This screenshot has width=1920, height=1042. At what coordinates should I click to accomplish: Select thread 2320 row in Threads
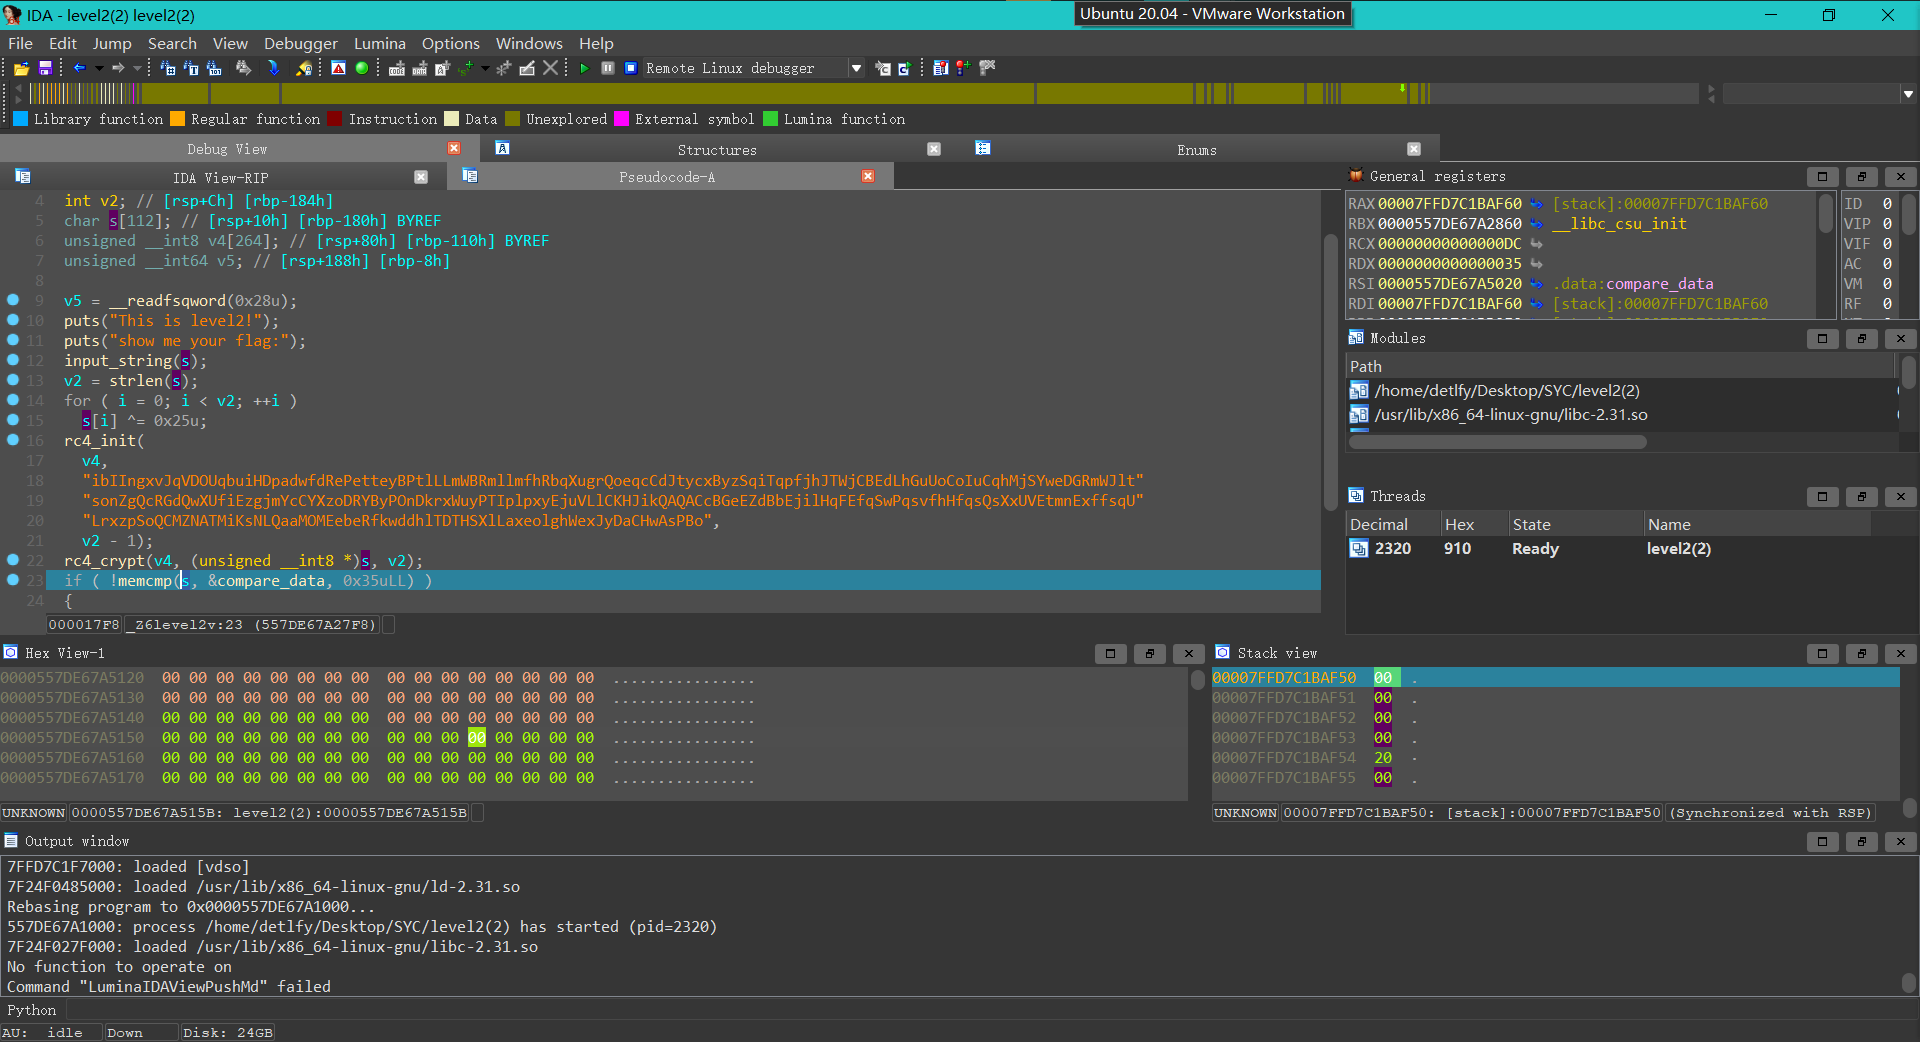click(x=1608, y=549)
